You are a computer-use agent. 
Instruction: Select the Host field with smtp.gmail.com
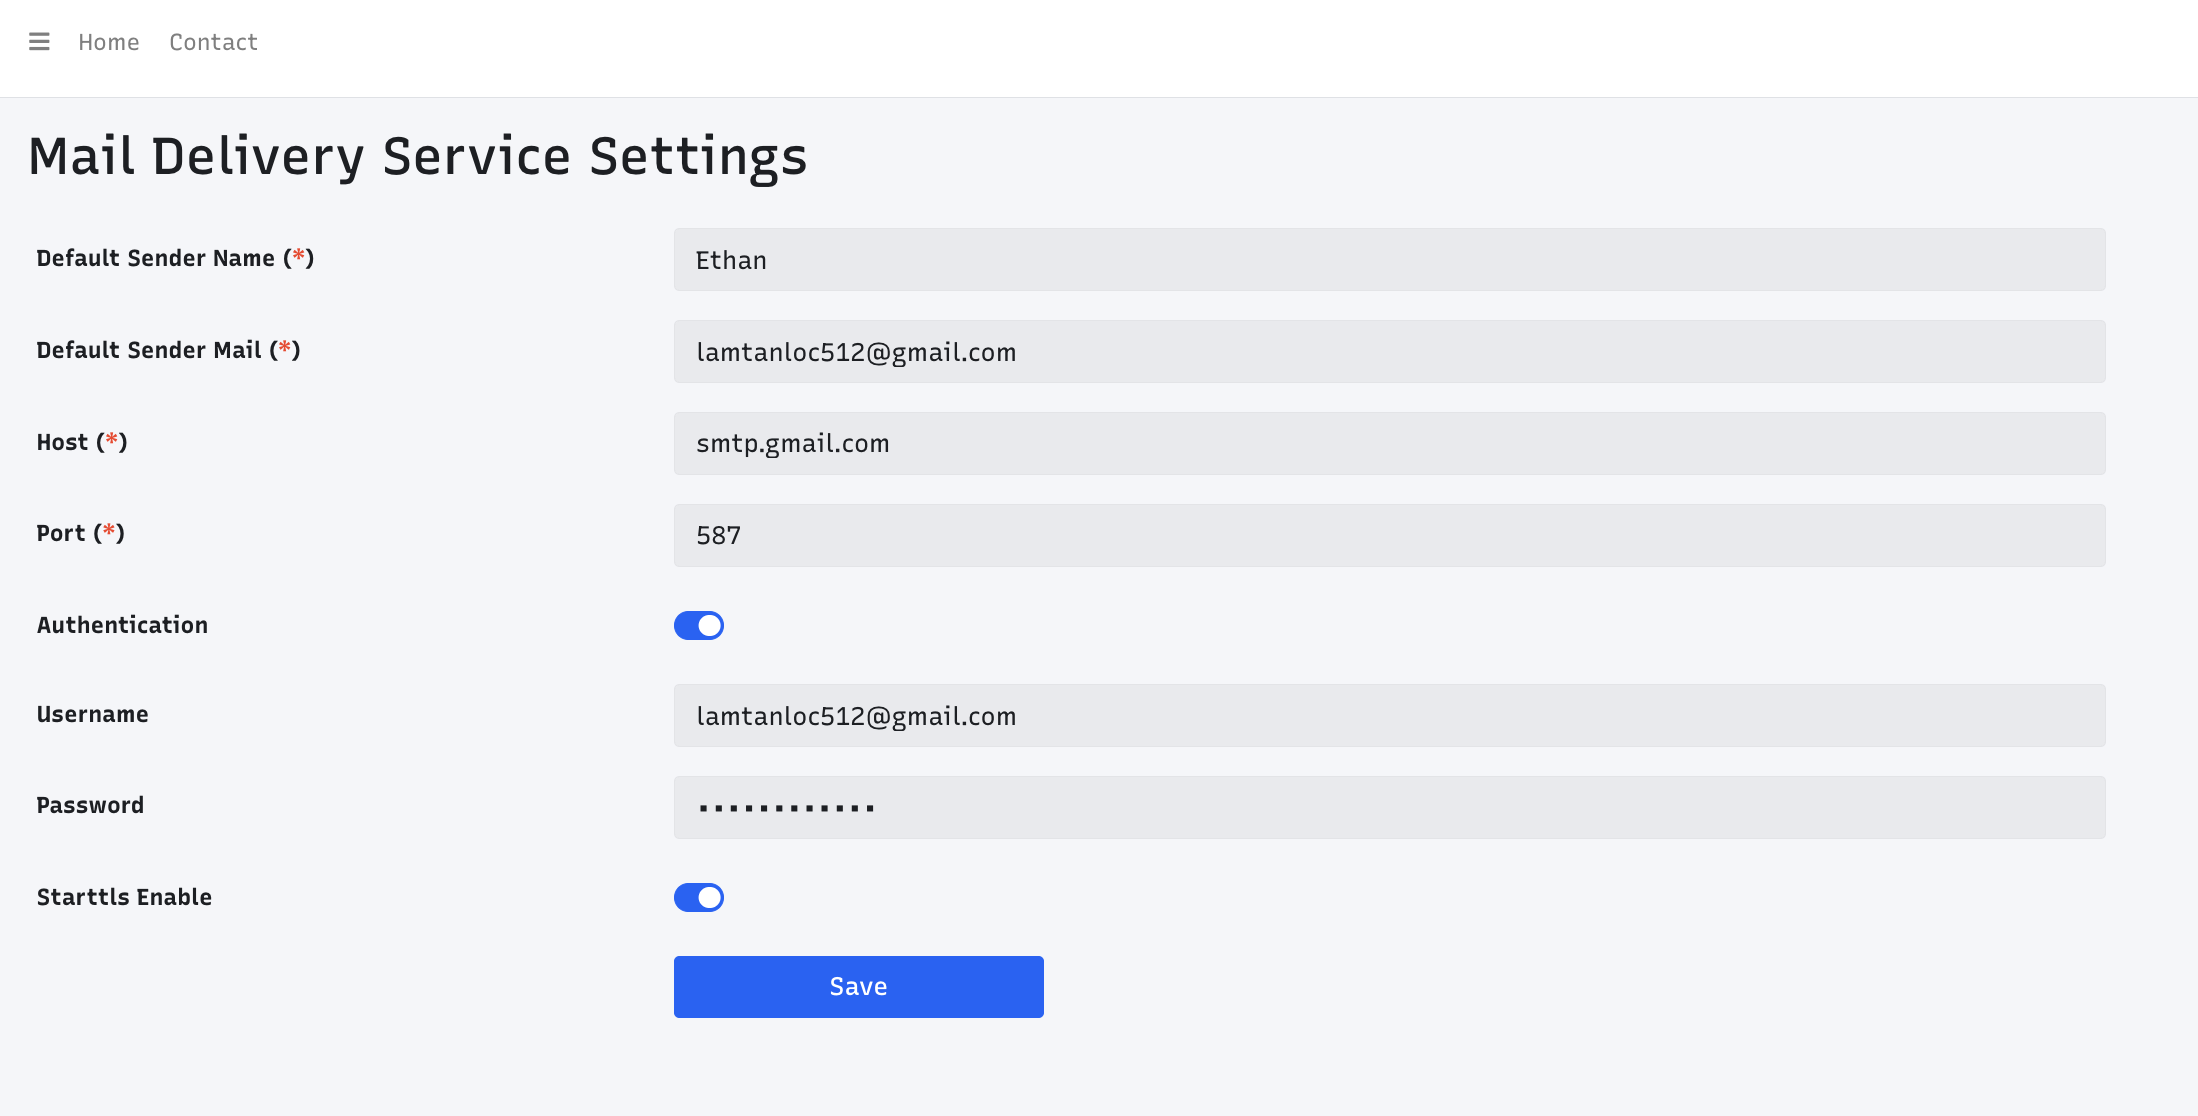pos(1389,444)
